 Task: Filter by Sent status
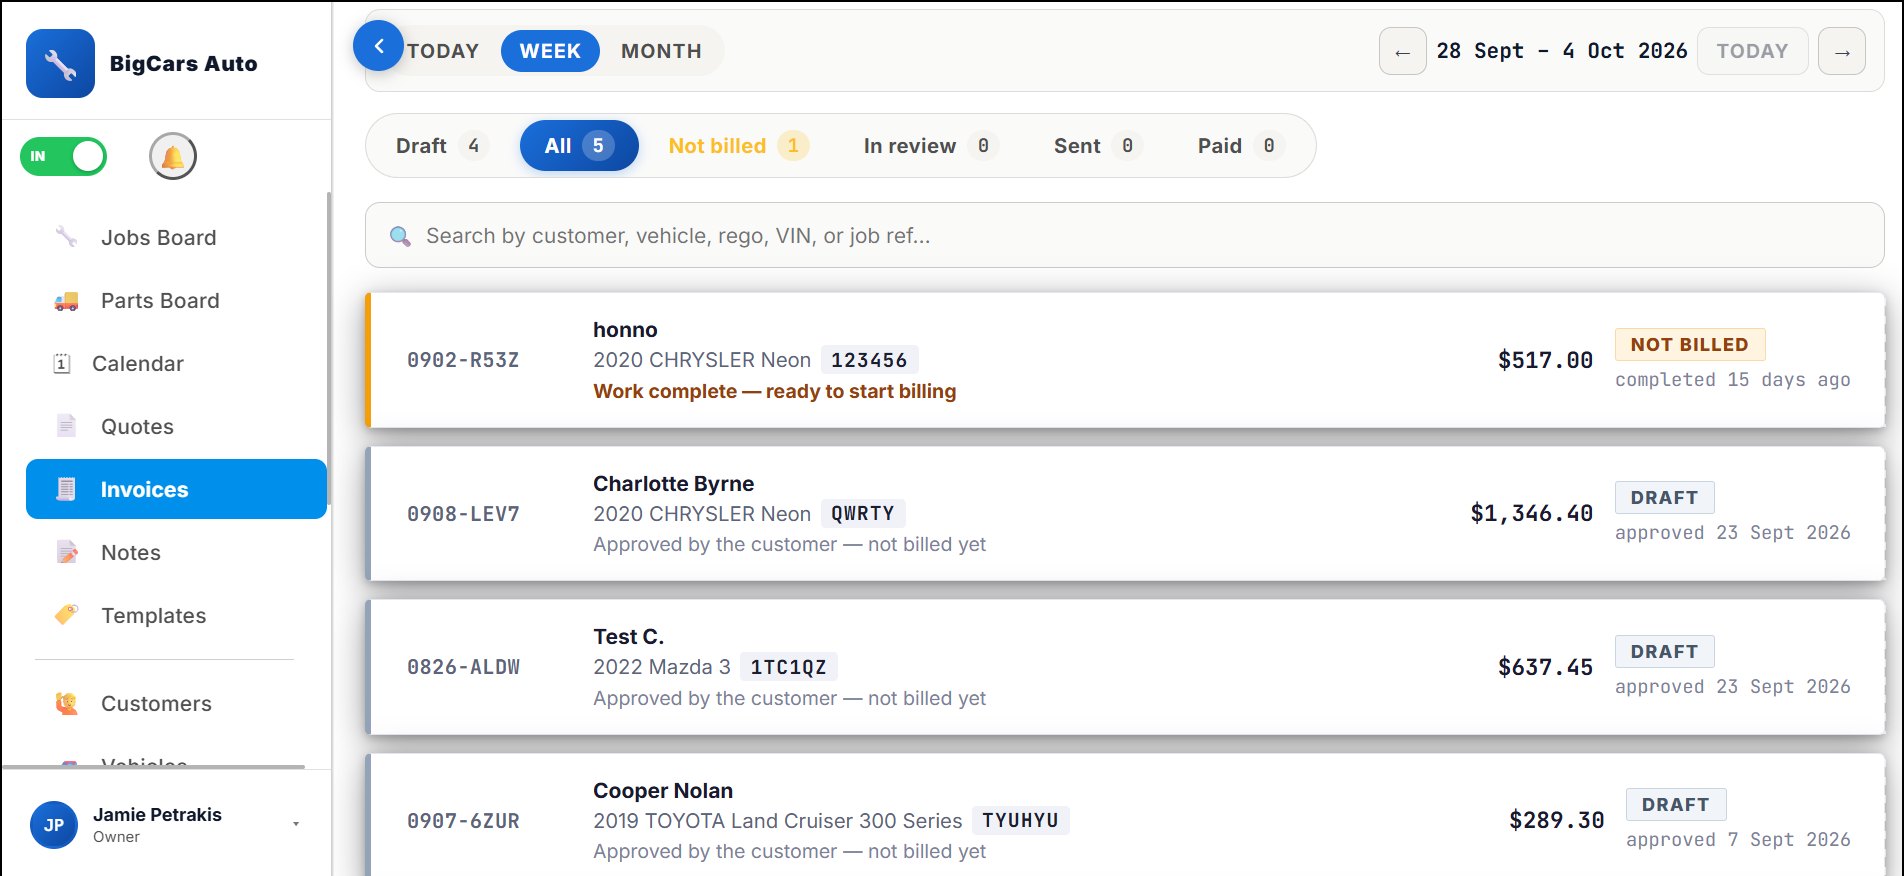(1096, 146)
